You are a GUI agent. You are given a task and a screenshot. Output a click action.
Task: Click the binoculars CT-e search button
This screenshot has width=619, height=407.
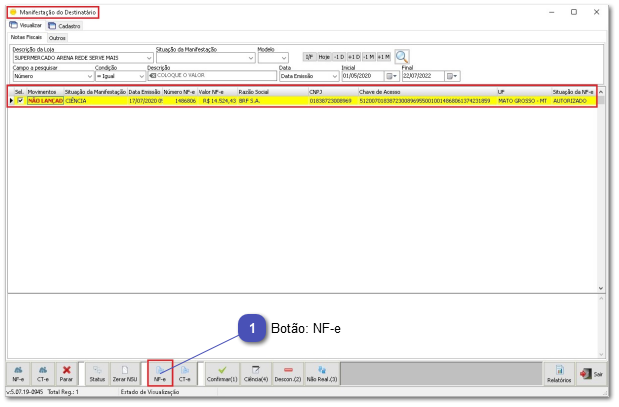coord(43,374)
